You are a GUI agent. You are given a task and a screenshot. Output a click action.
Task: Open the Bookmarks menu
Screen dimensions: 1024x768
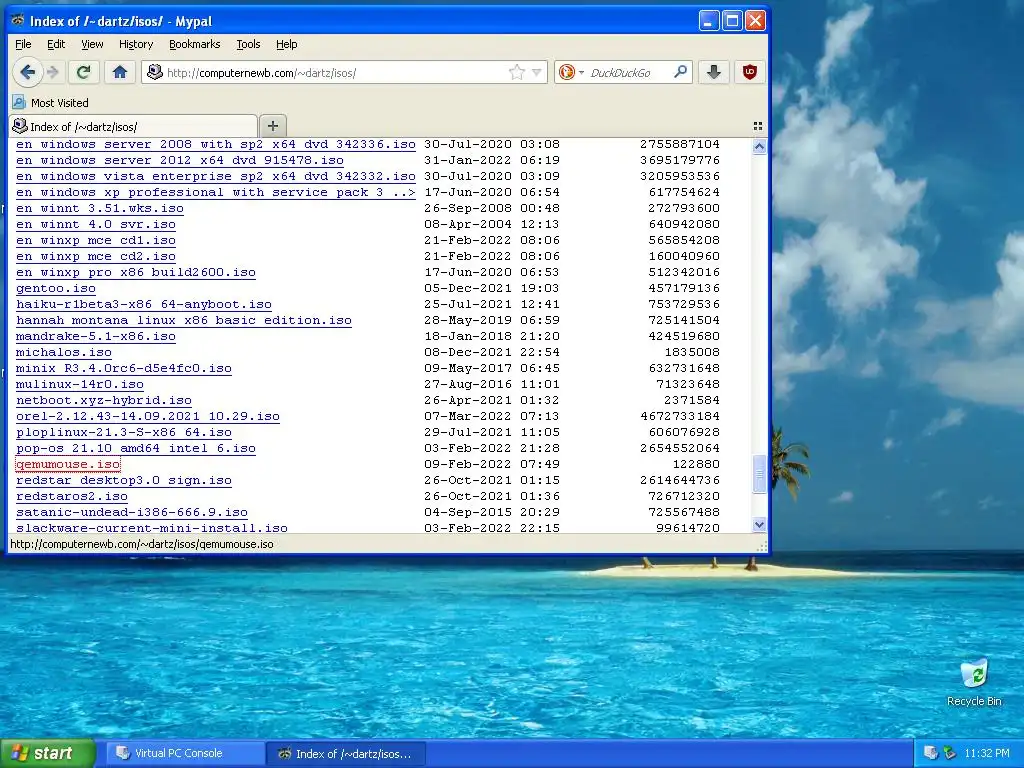click(x=195, y=44)
